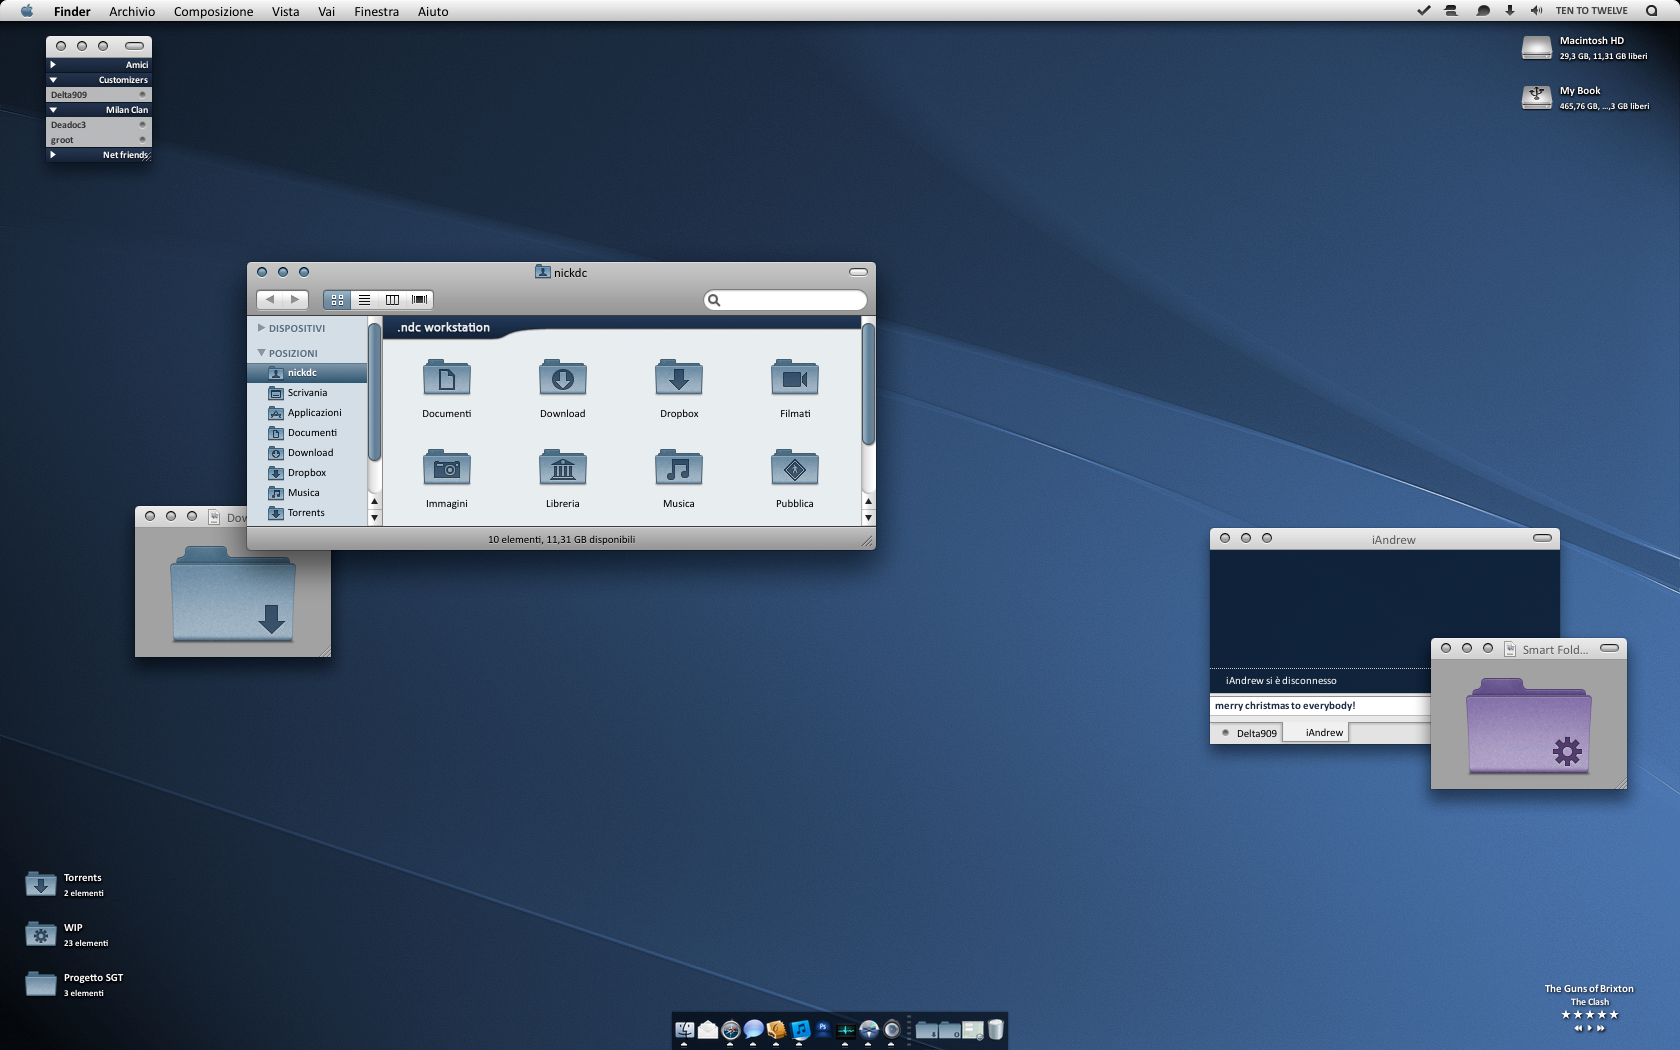Switch to the Delta909 chat tab
1680x1050 pixels.
1247,733
